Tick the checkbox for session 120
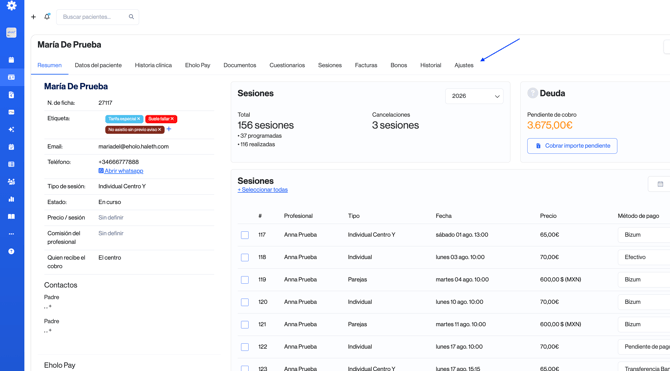670x371 pixels. (x=245, y=302)
